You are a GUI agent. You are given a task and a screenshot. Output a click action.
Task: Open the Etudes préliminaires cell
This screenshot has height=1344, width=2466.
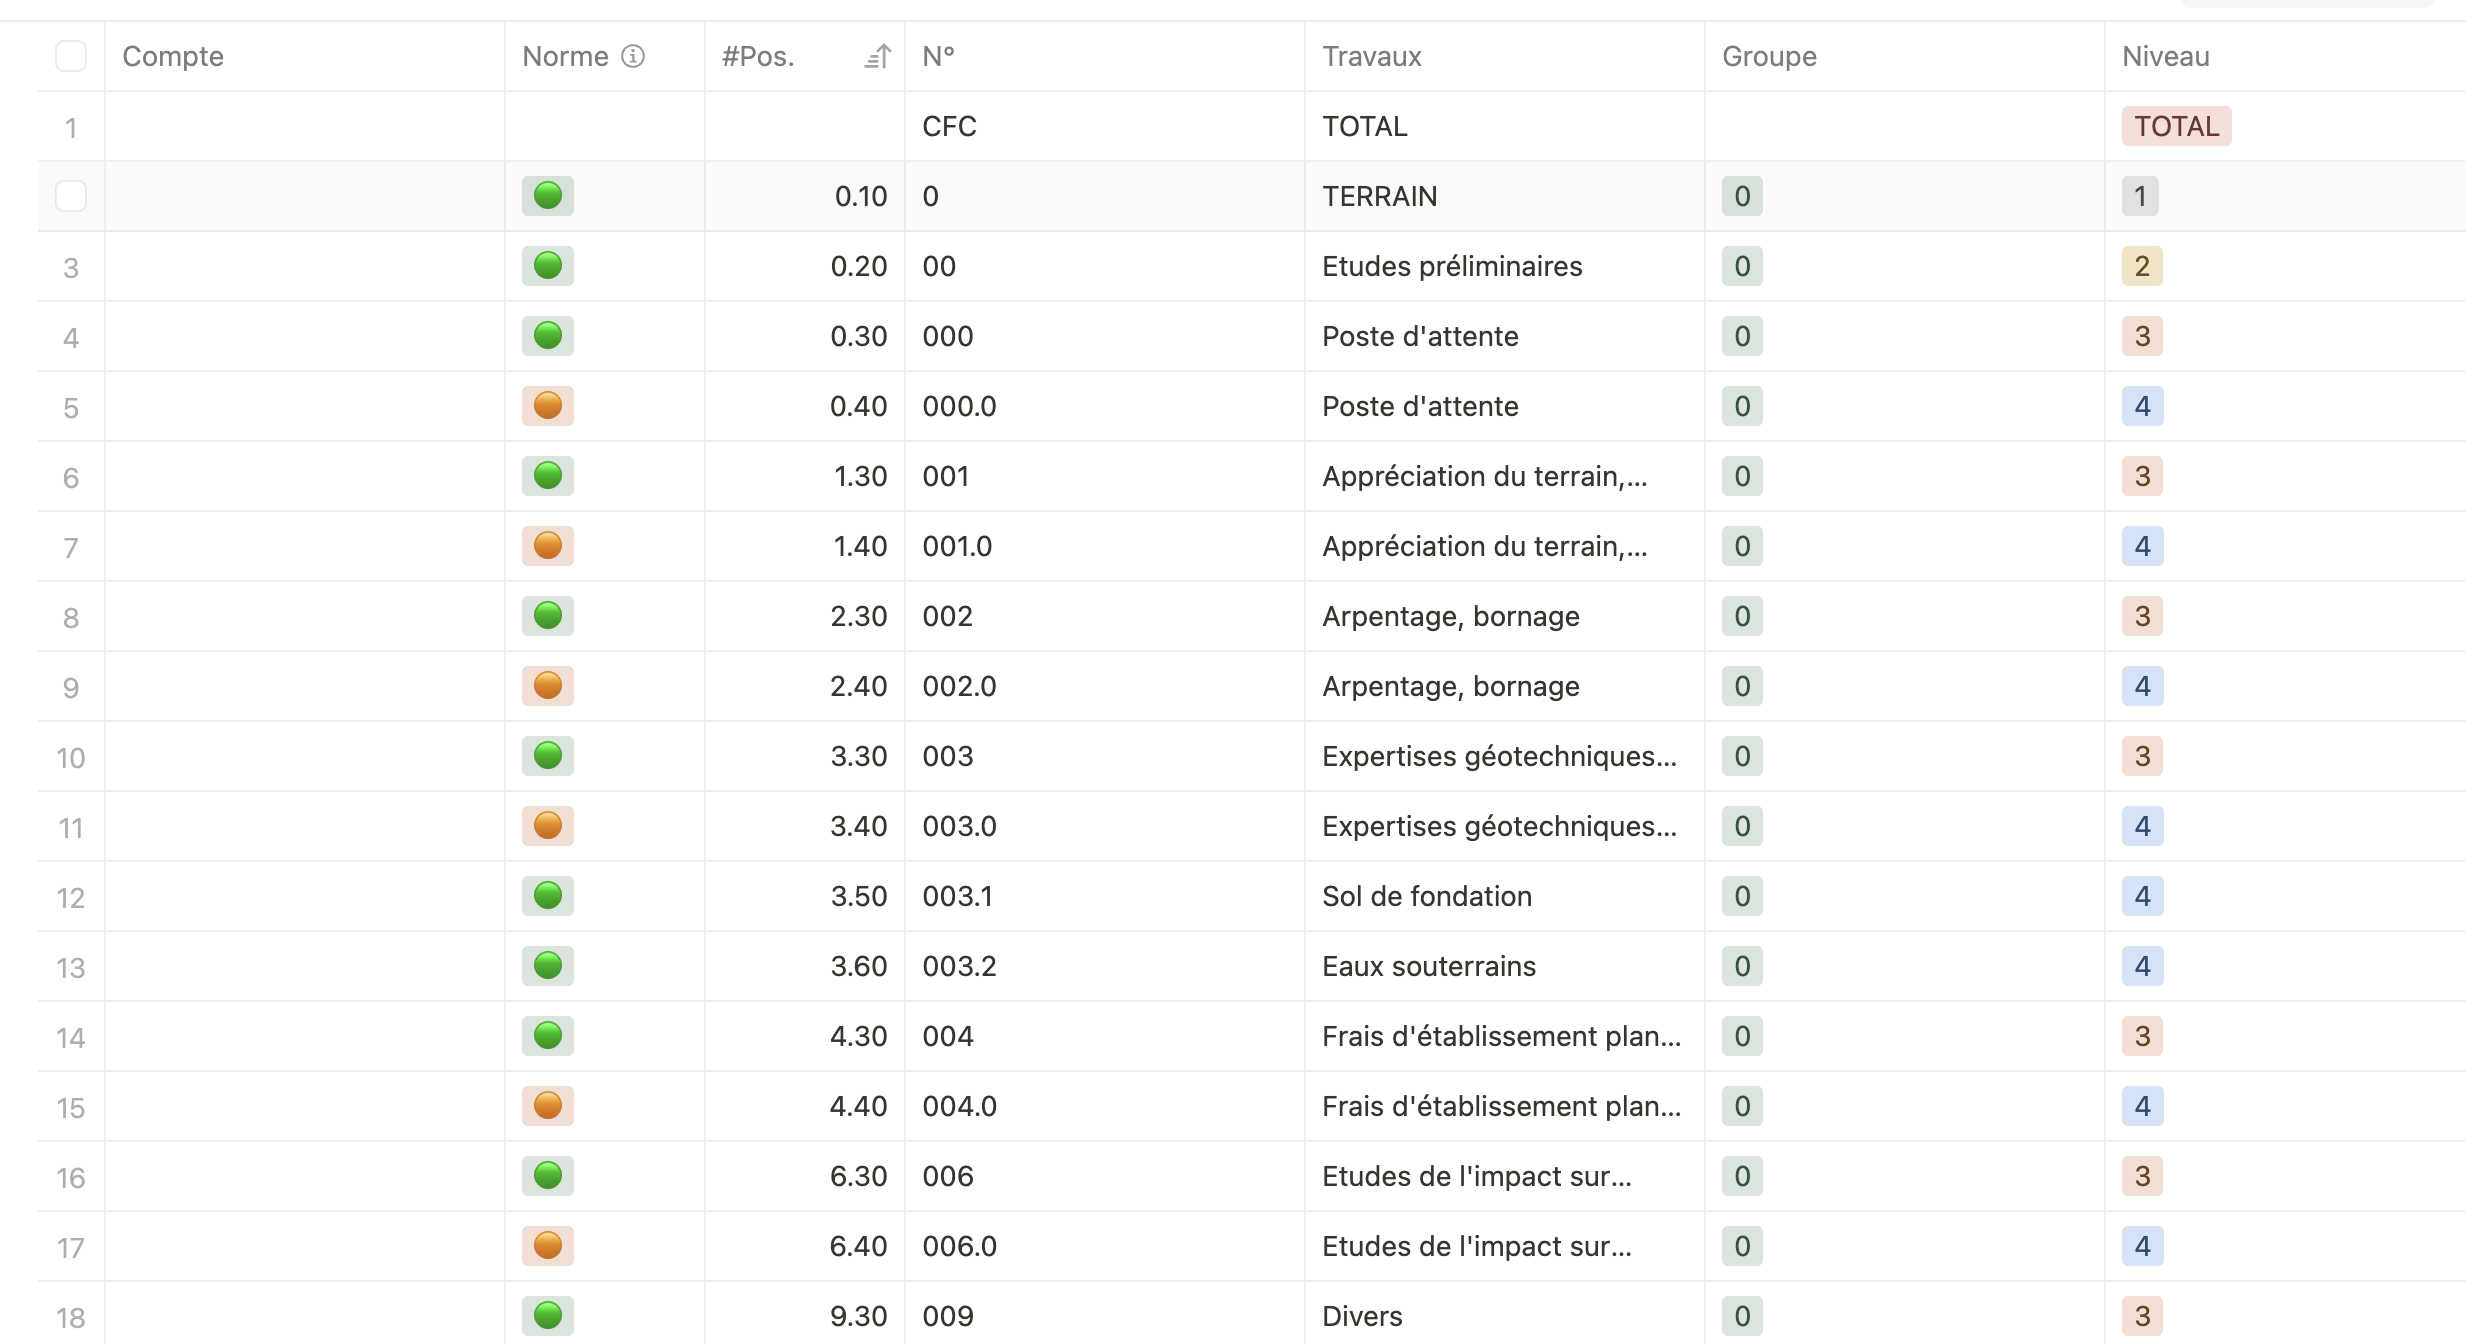(1451, 266)
